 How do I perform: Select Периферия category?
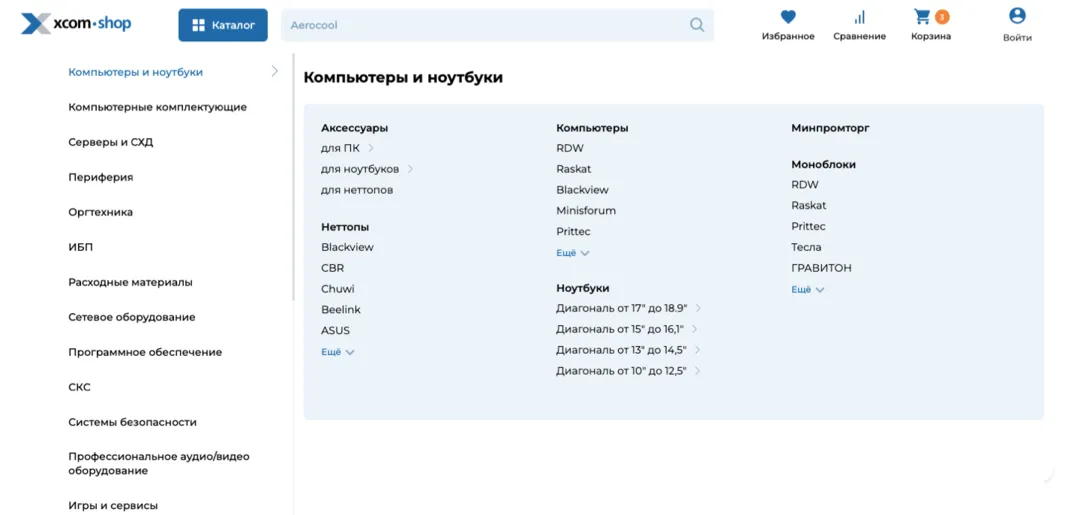pyautogui.click(x=100, y=177)
